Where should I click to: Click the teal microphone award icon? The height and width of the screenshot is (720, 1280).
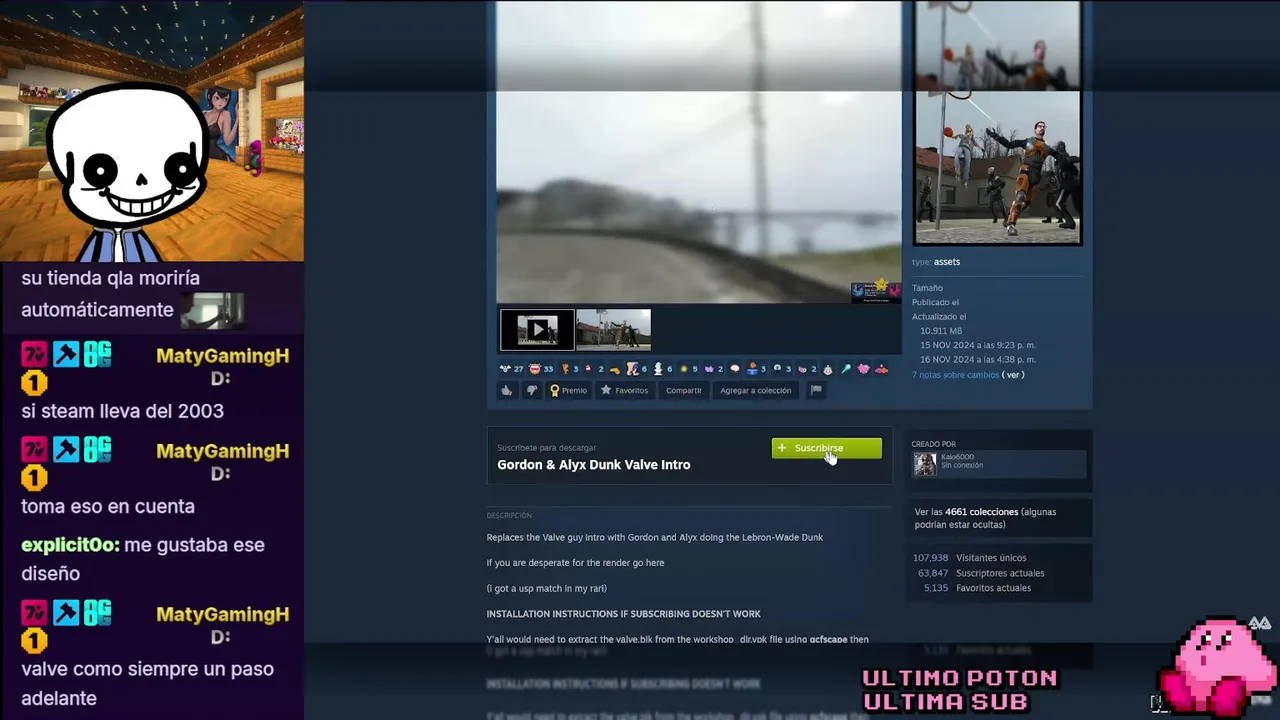tap(845, 369)
